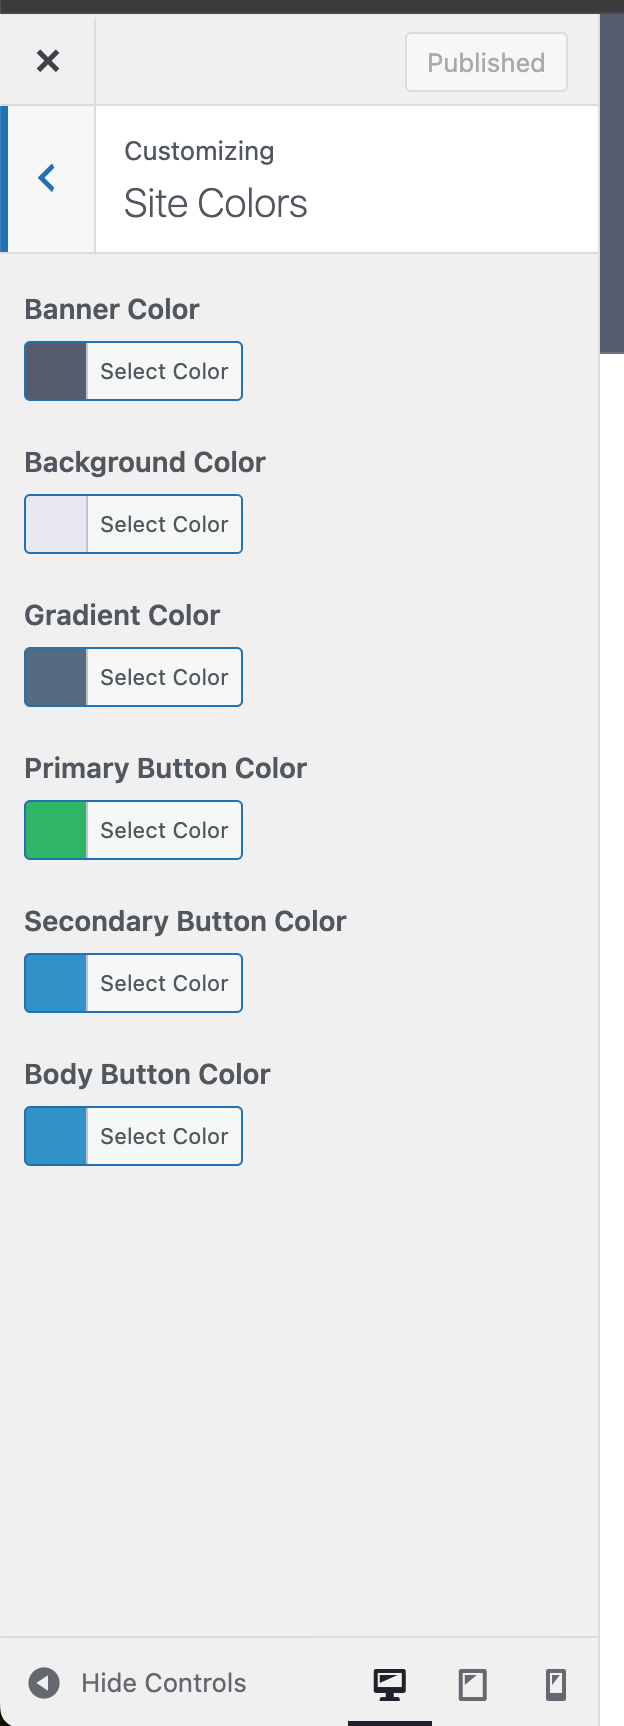Go back using the blue chevron arrow
The width and height of the screenshot is (624, 1726).
(47, 178)
